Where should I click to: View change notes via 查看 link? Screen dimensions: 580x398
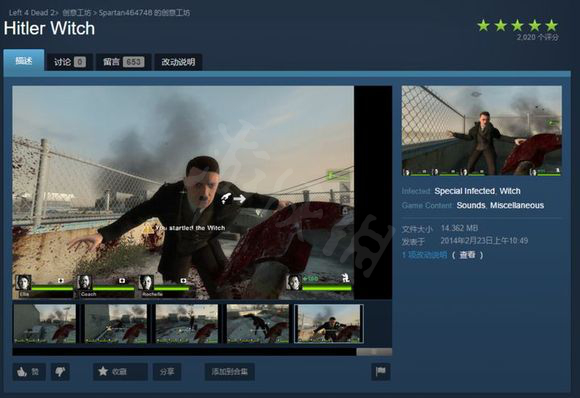467,255
